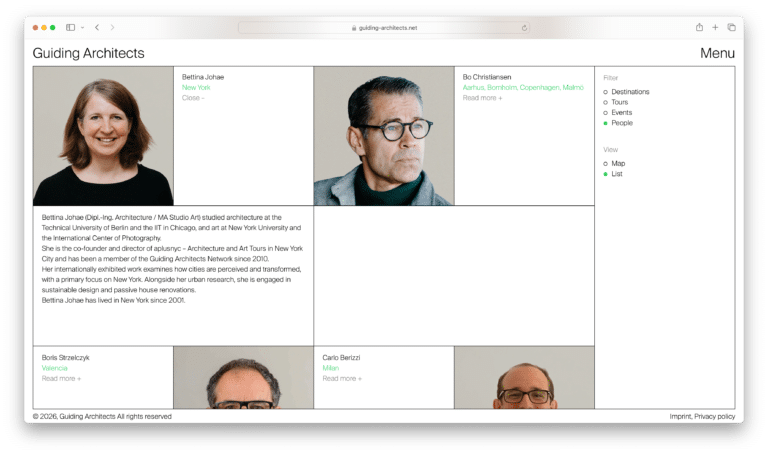The image size is (768, 455).
Task: Reload the page with refresh icon
Action: point(524,28)
